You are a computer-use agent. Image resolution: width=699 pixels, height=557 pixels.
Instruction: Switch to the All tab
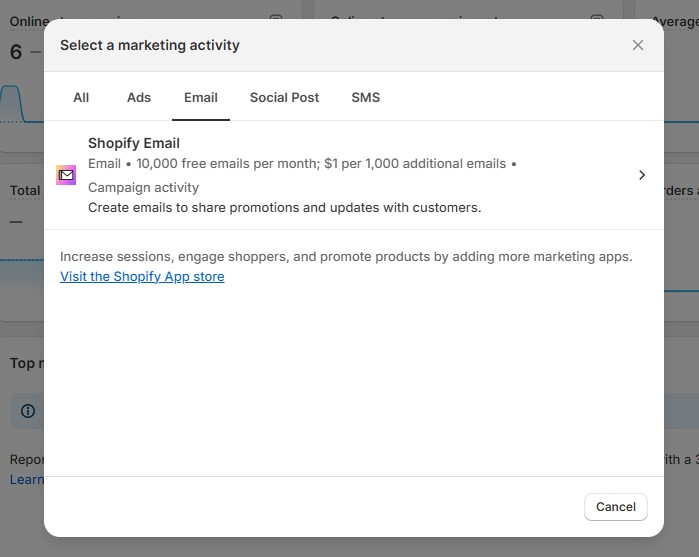coord(81,97)
